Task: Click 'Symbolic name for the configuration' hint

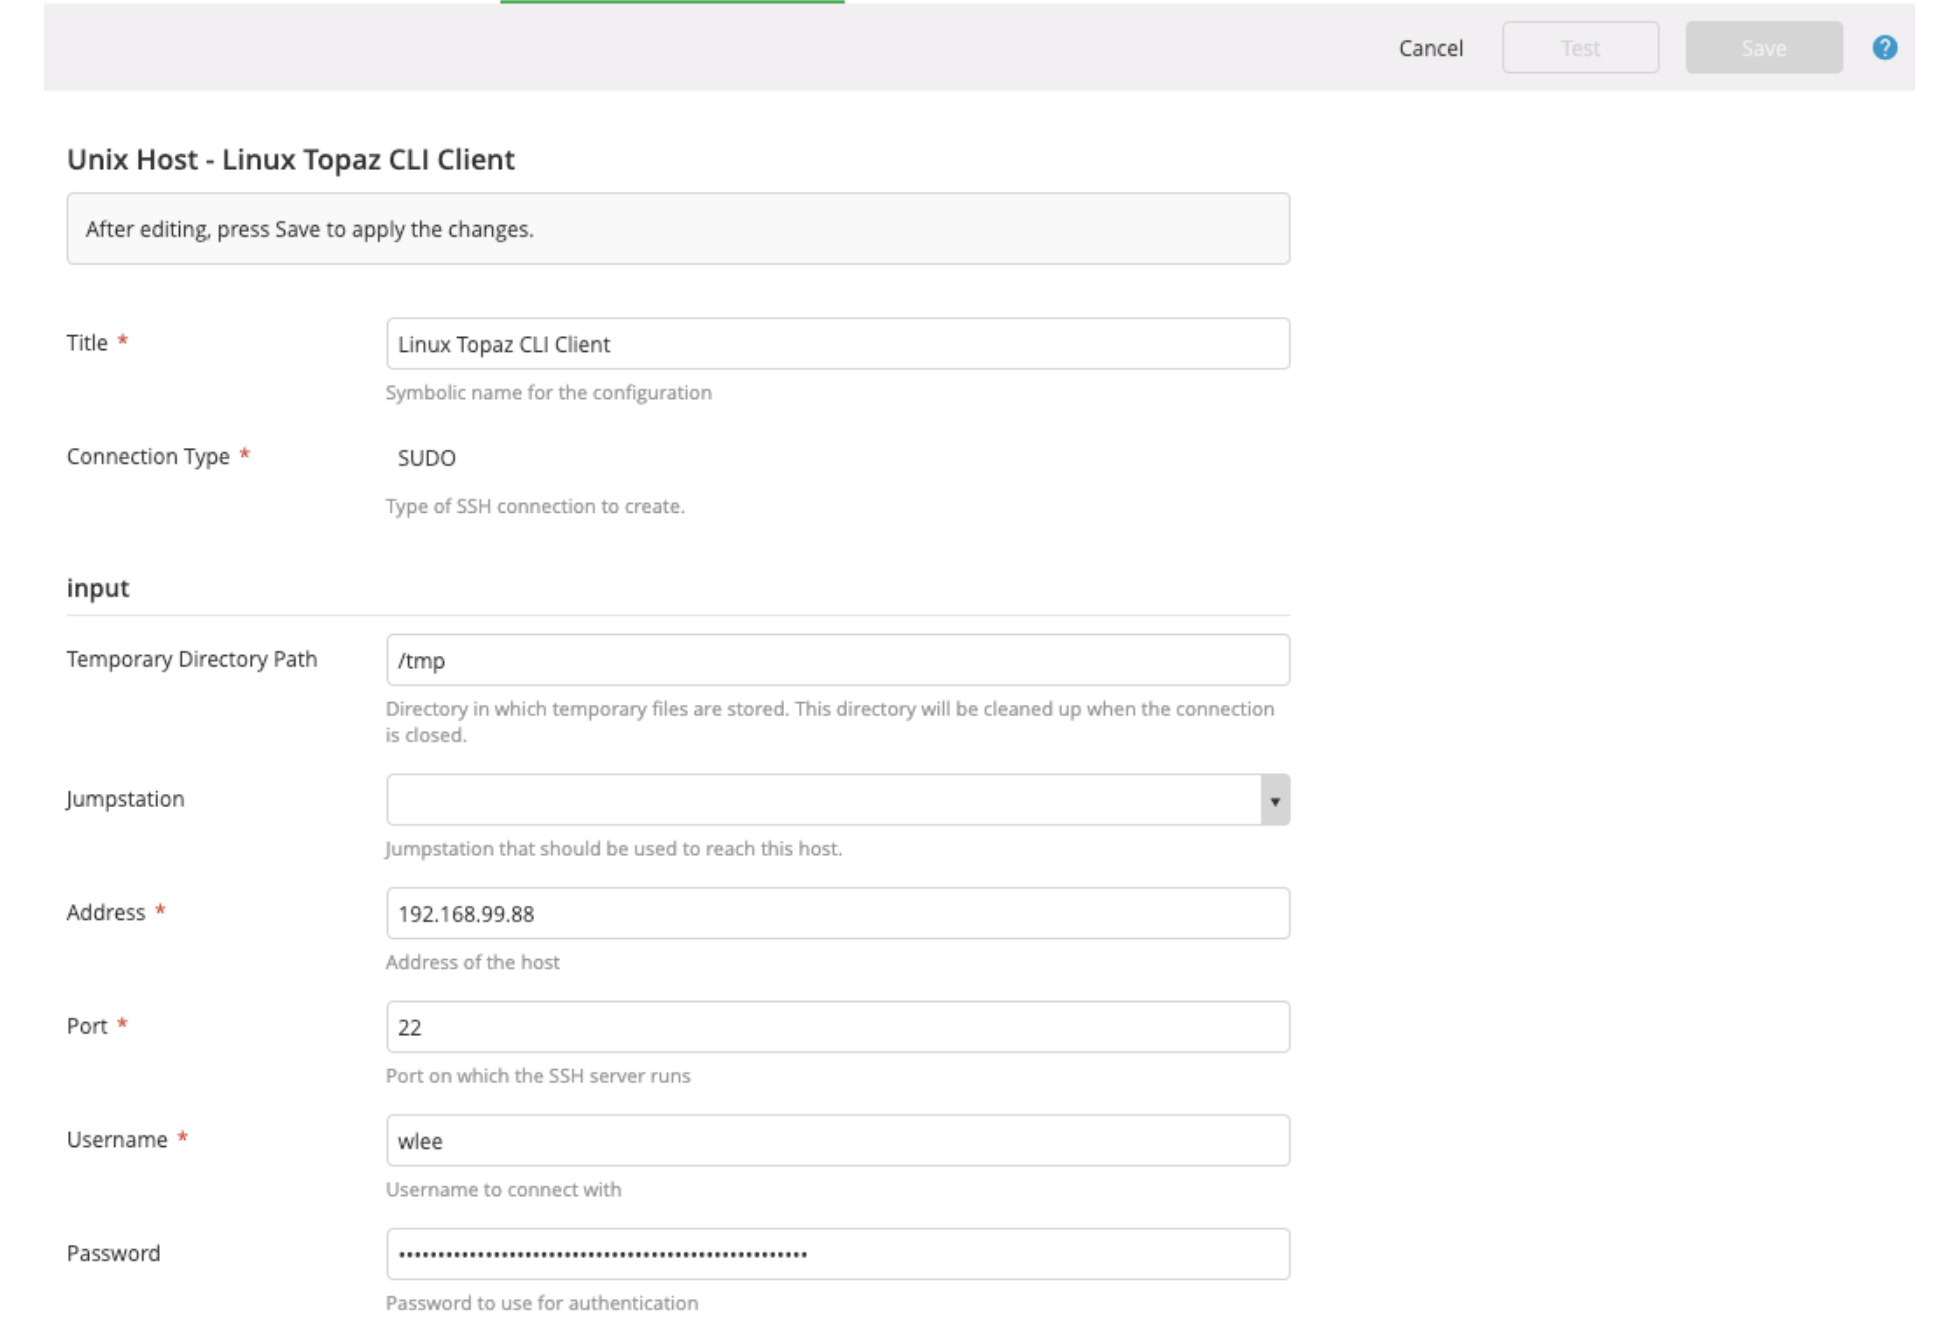Action: coord(548,393)
